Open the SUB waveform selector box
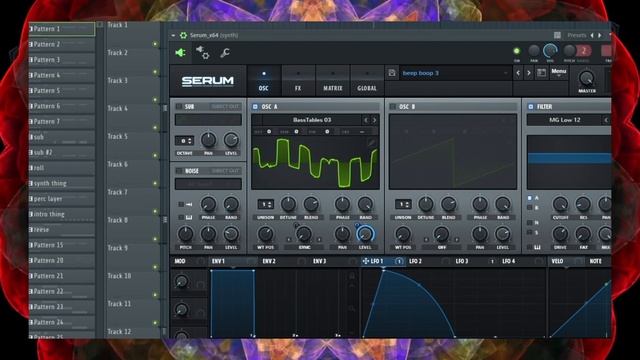This screenshot has height=360, width=640. coord(208,120)
